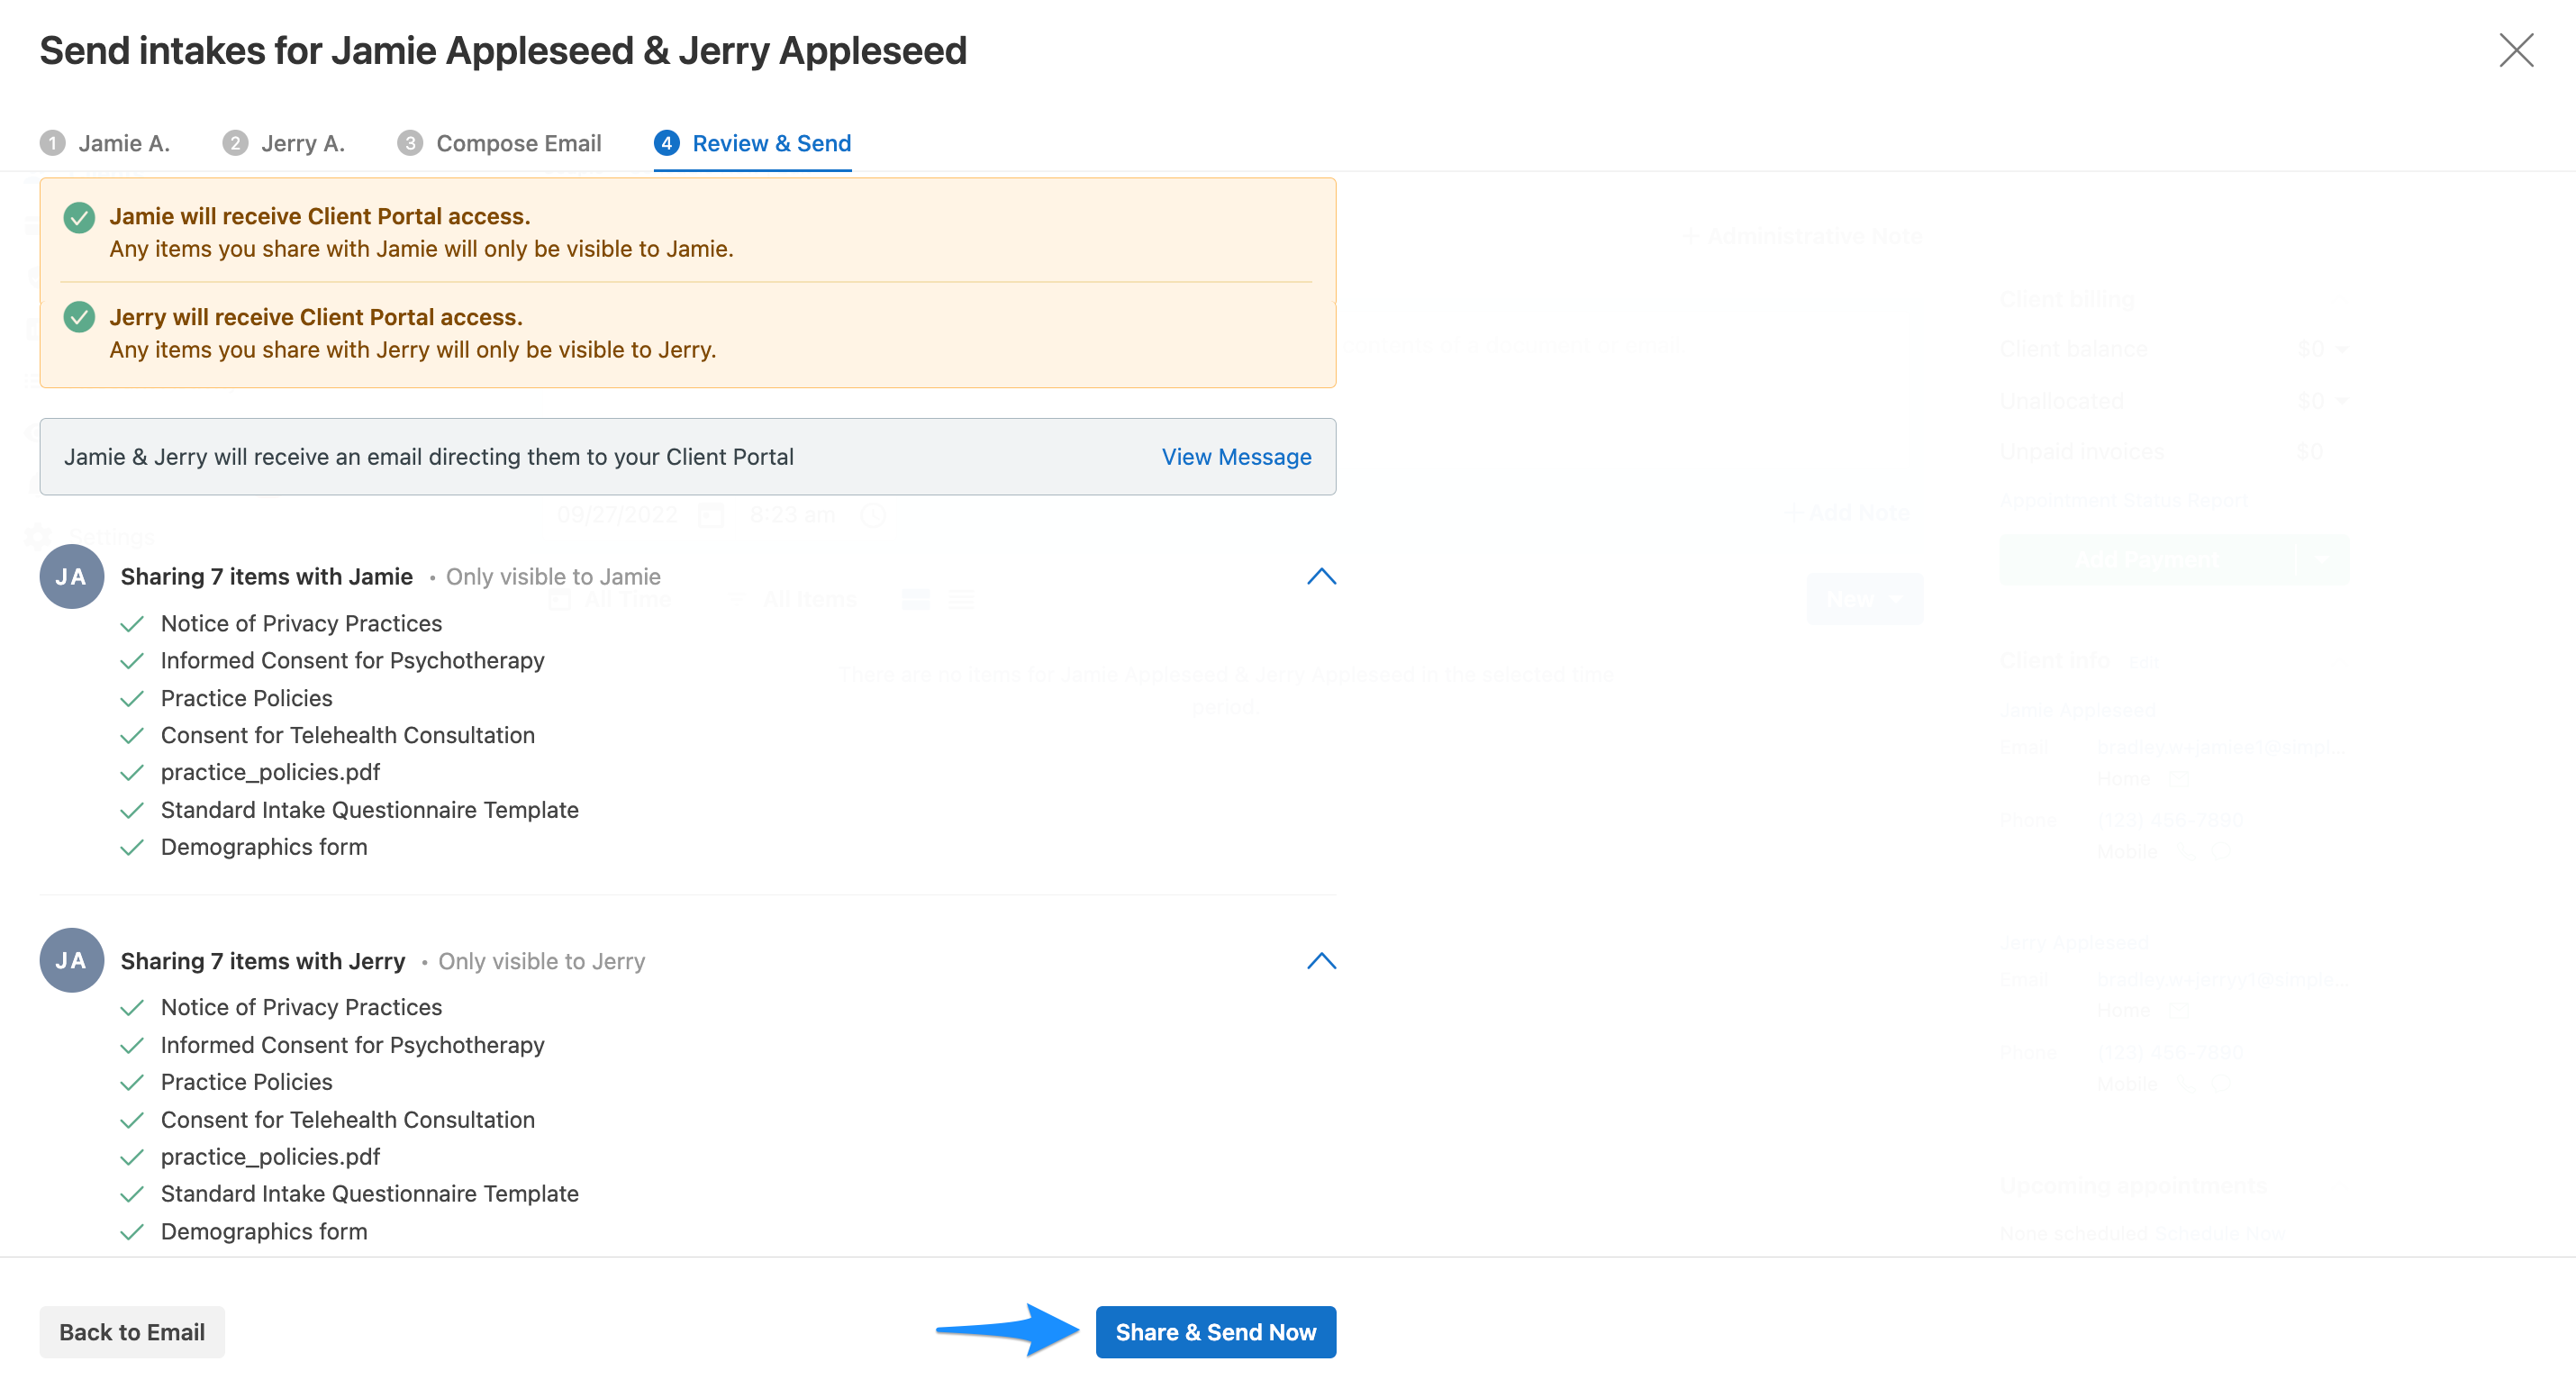Click green check icon next to Jamie's portal access
This screenshot has width=2576, height=1398.
coord(79,217)
